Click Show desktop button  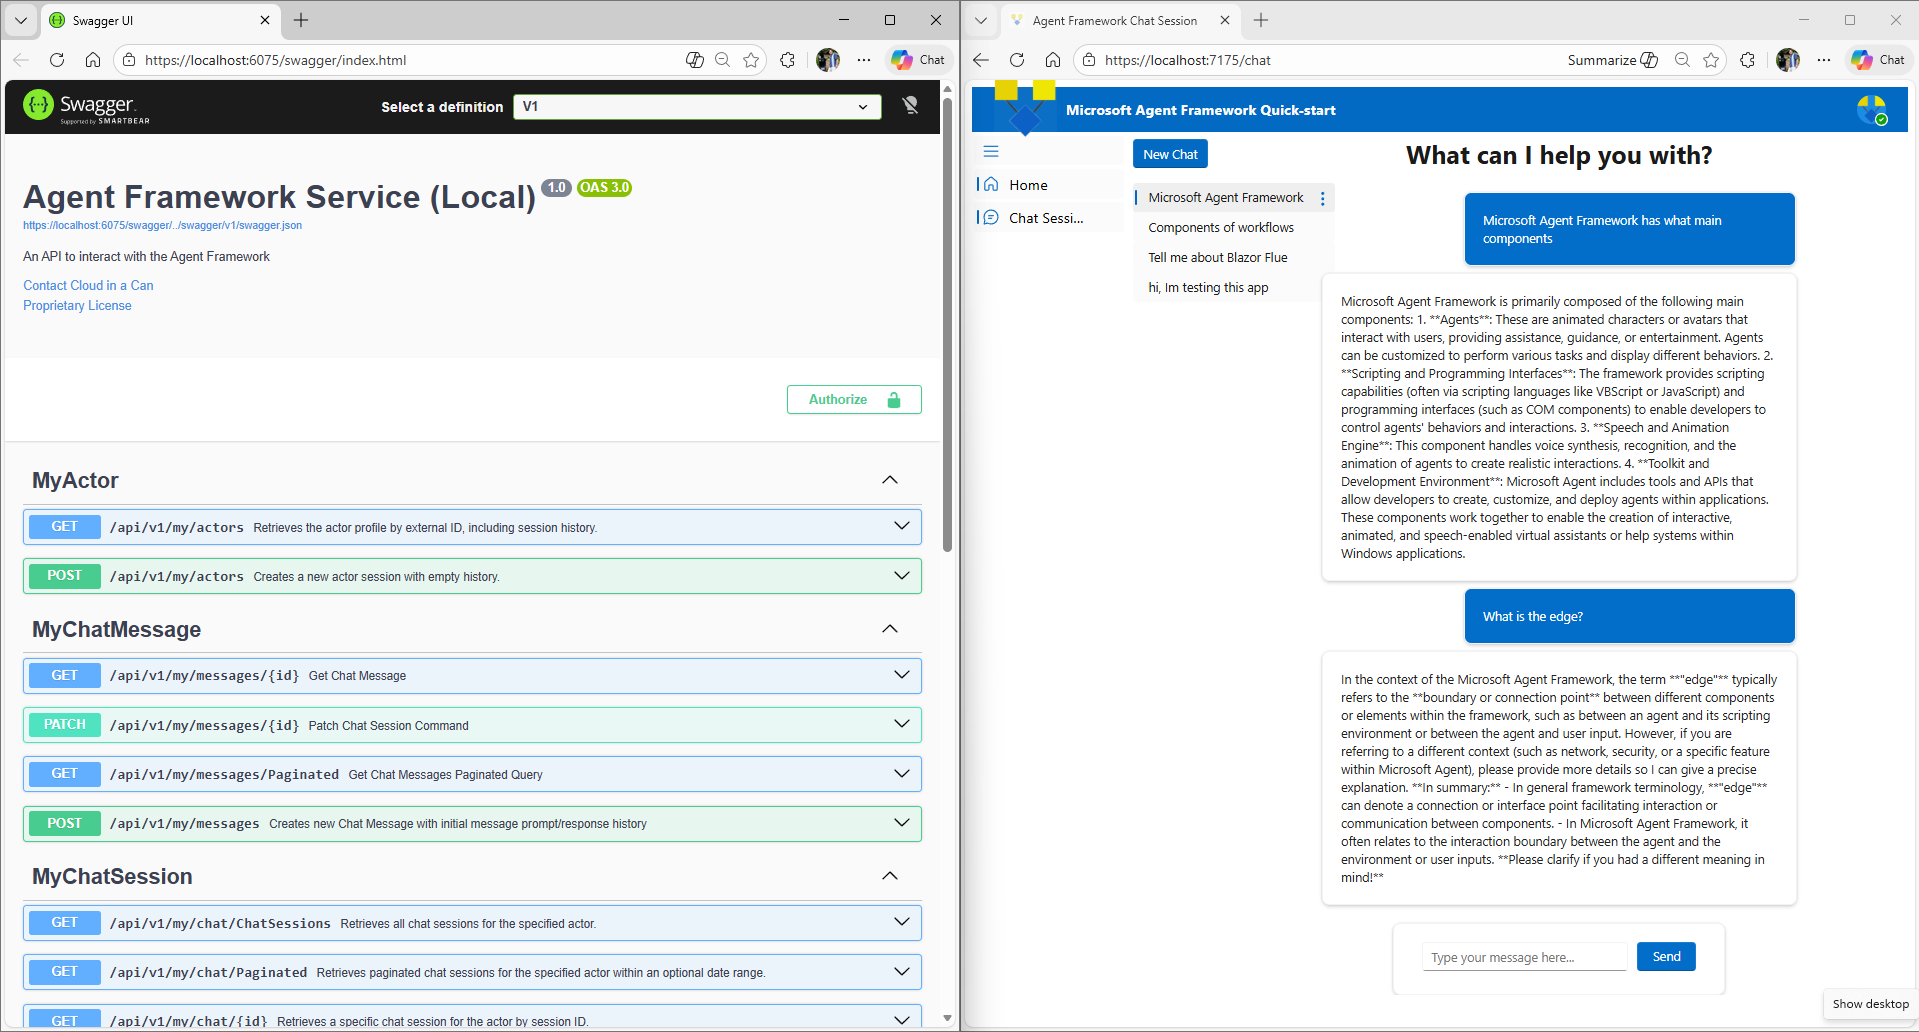1870,1004
